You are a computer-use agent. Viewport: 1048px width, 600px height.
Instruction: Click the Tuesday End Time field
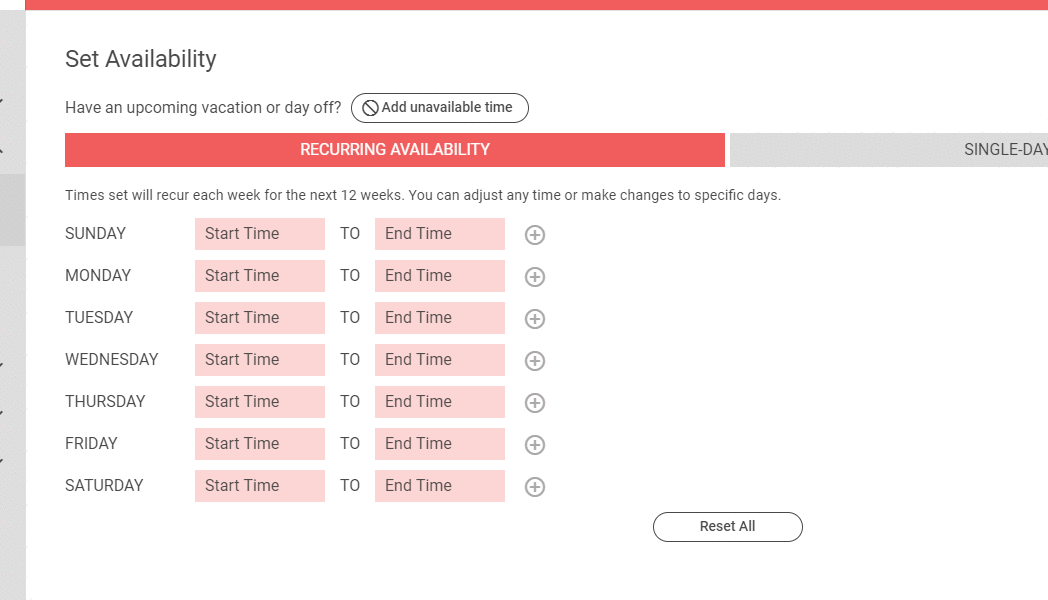[440, 318]
